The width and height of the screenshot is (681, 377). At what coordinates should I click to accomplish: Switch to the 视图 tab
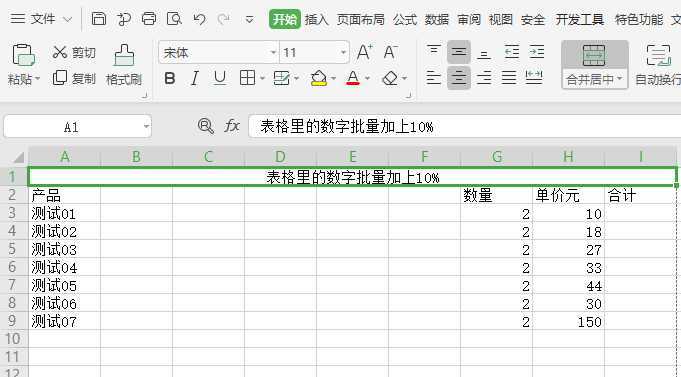click(500, 20)
